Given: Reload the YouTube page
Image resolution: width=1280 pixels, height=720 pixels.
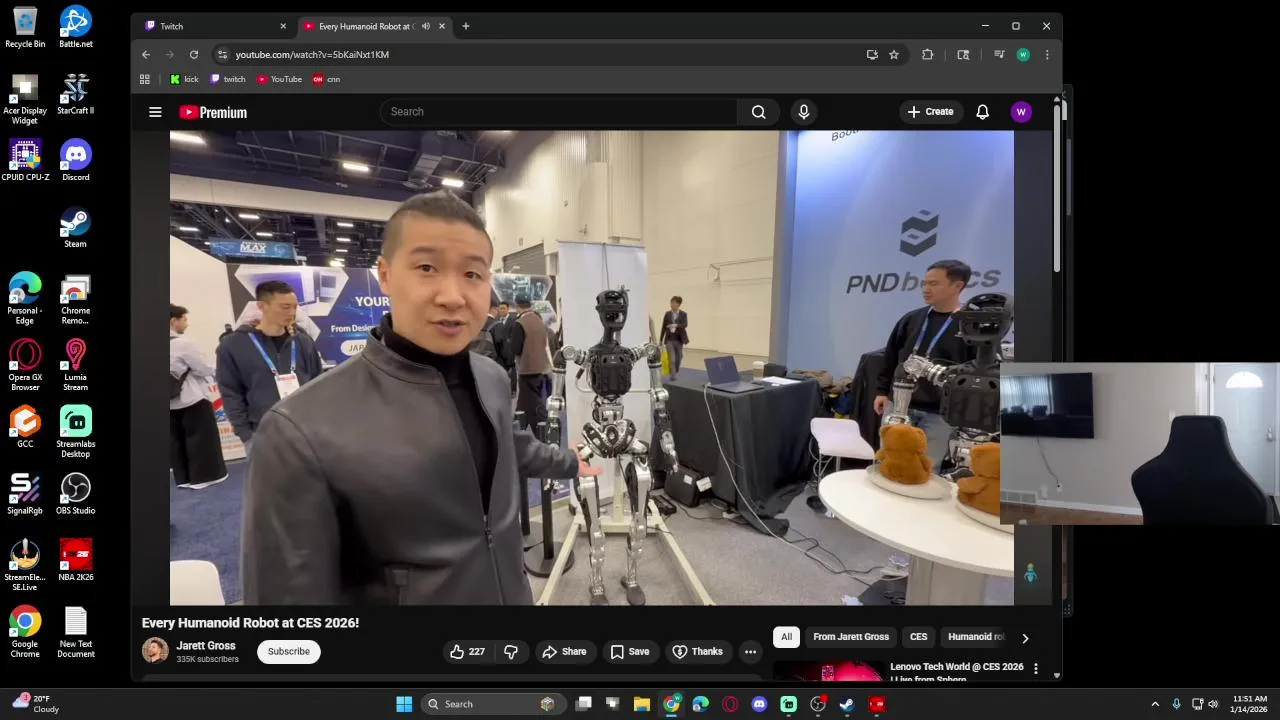Looking at the screenshot, I should (194, 54).
